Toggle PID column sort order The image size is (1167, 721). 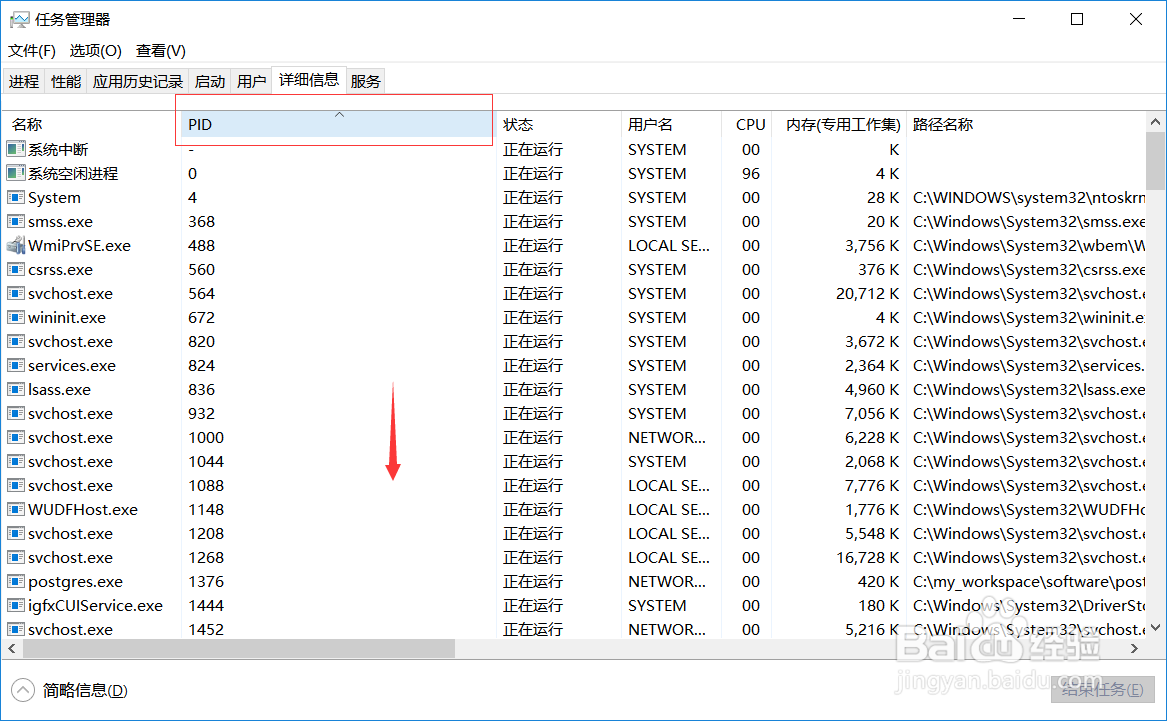pyautogui.click(x=333, y=124)
